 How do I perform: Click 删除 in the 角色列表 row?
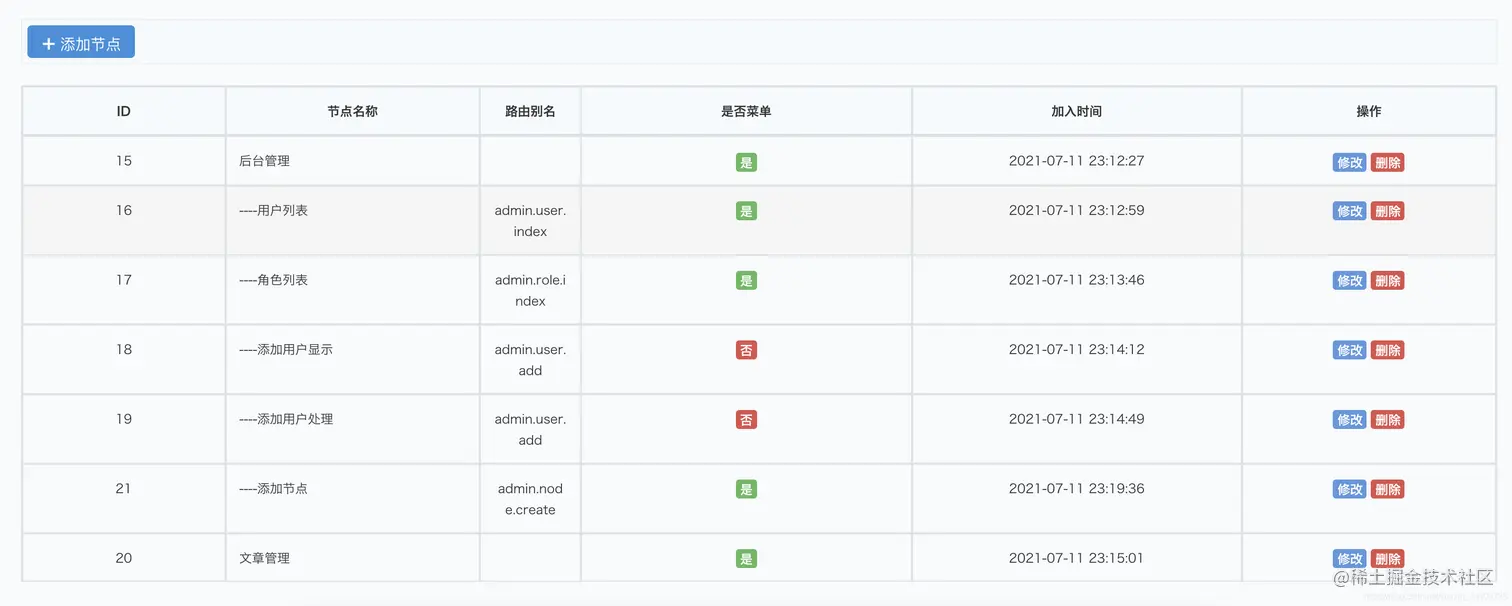1387,281
